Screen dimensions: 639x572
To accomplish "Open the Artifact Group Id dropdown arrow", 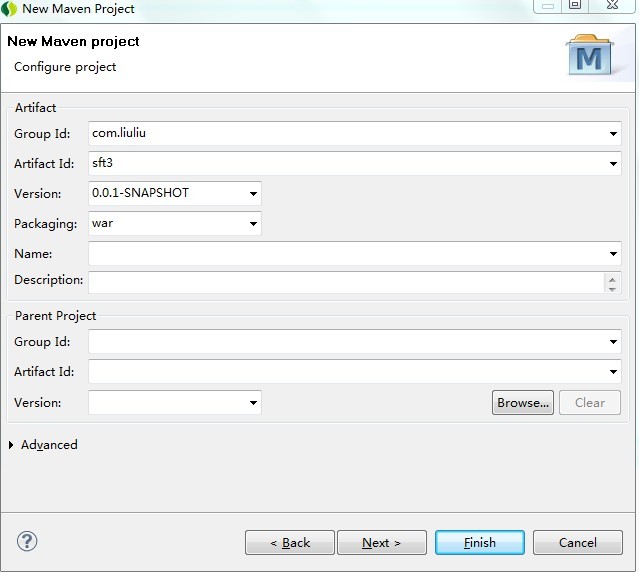I will [x=613, y=134].
